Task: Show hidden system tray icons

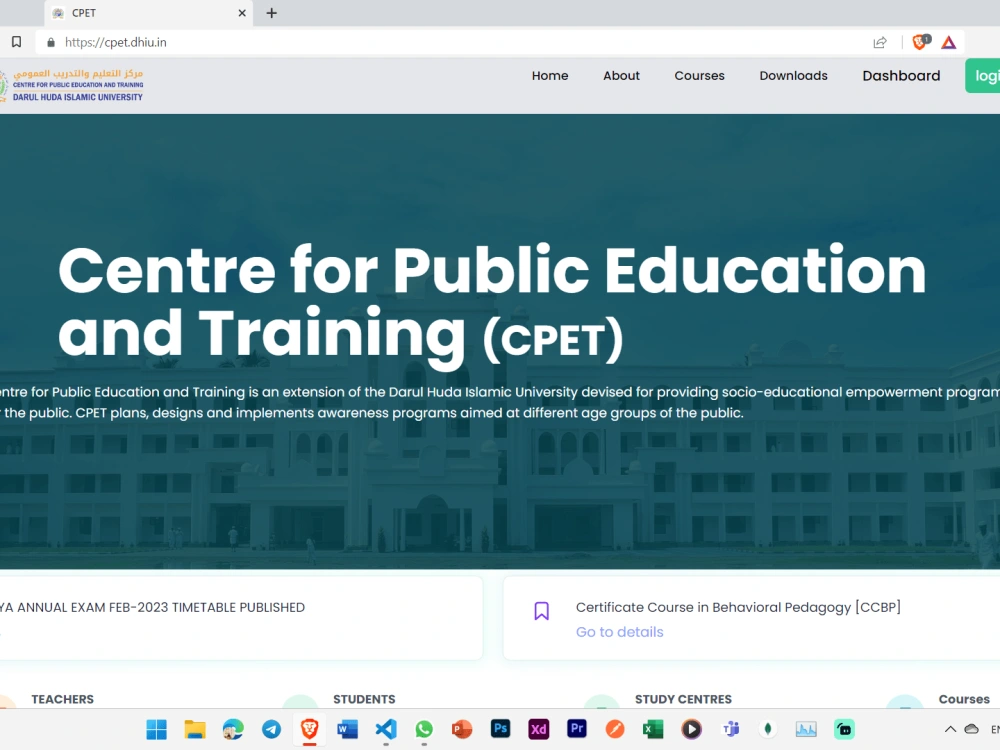Action: click(950, 729)
